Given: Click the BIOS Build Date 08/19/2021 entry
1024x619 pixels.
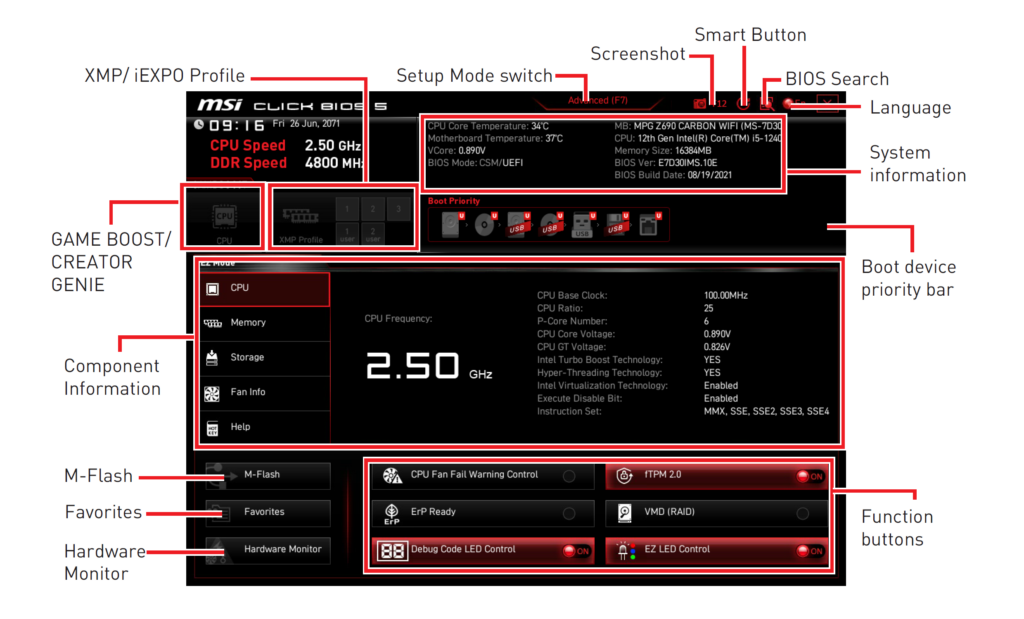Looking at the screenshot, I should click(673, 175).
